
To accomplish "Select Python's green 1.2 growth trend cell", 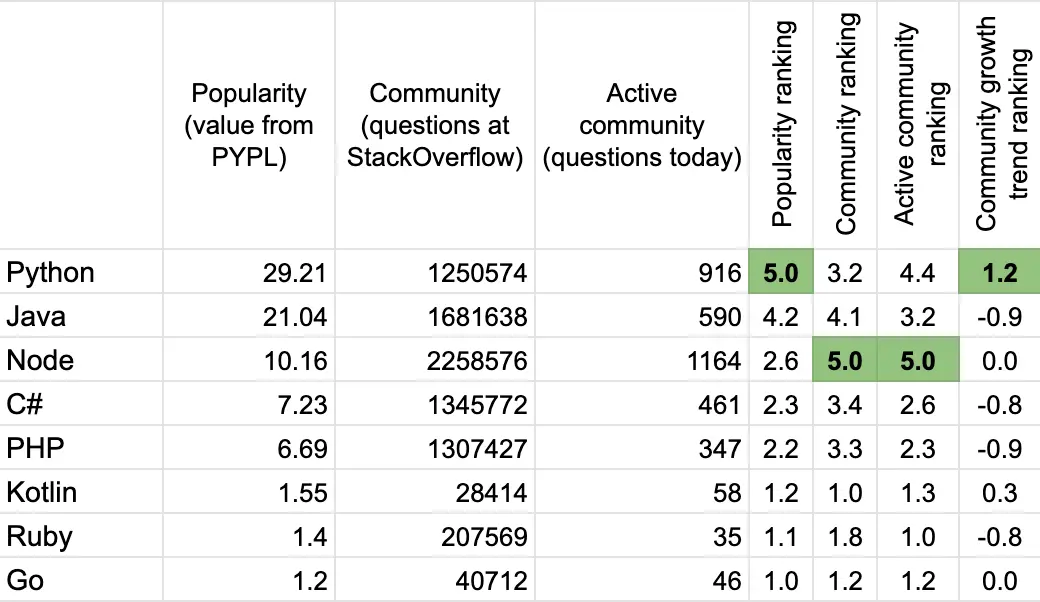I will click(x=1000, y=272).
